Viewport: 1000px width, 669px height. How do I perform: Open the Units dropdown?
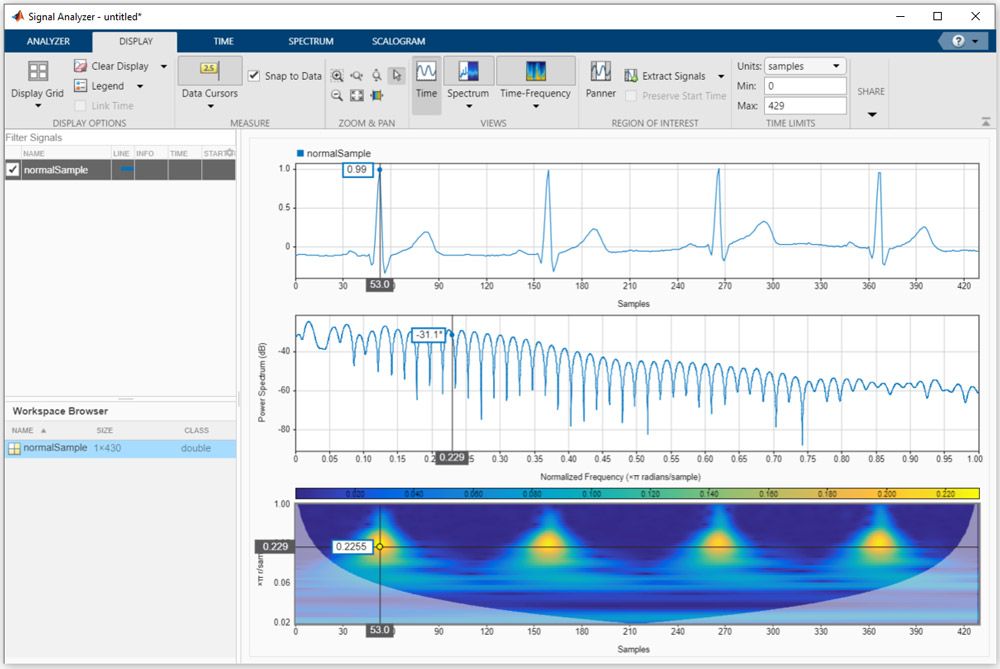pyautogui.click(x=805, y=65)
